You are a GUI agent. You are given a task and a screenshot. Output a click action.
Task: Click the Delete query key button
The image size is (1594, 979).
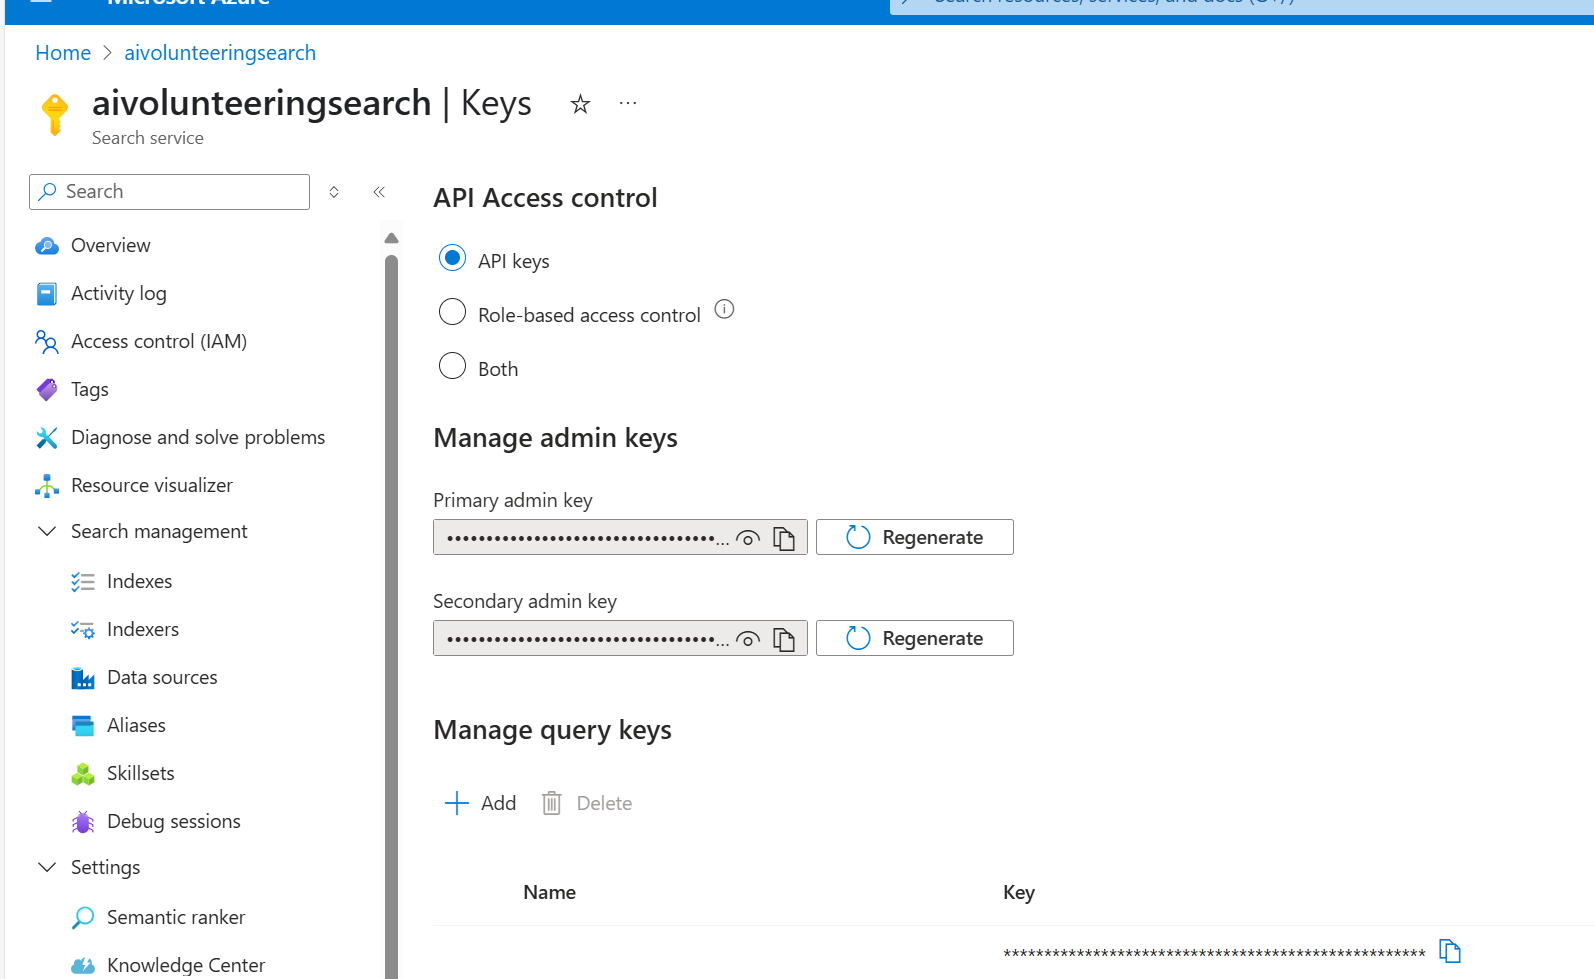[x=587, y=803]
